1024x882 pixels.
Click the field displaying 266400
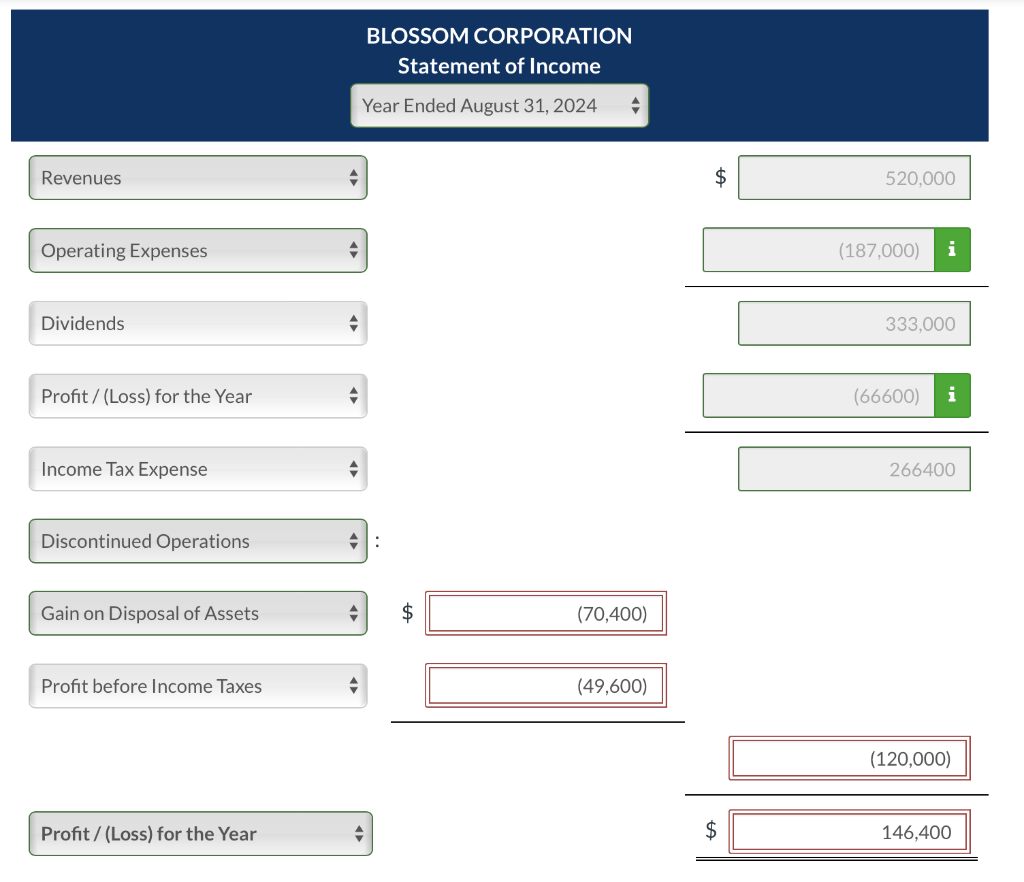[x=854, y=468]
